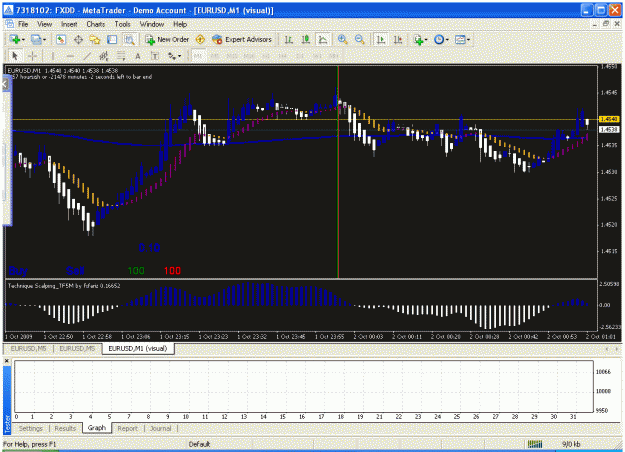This screenshot has height=452, width=625.
Task: Select the M1 timeframe button
Action: (197, 56)
